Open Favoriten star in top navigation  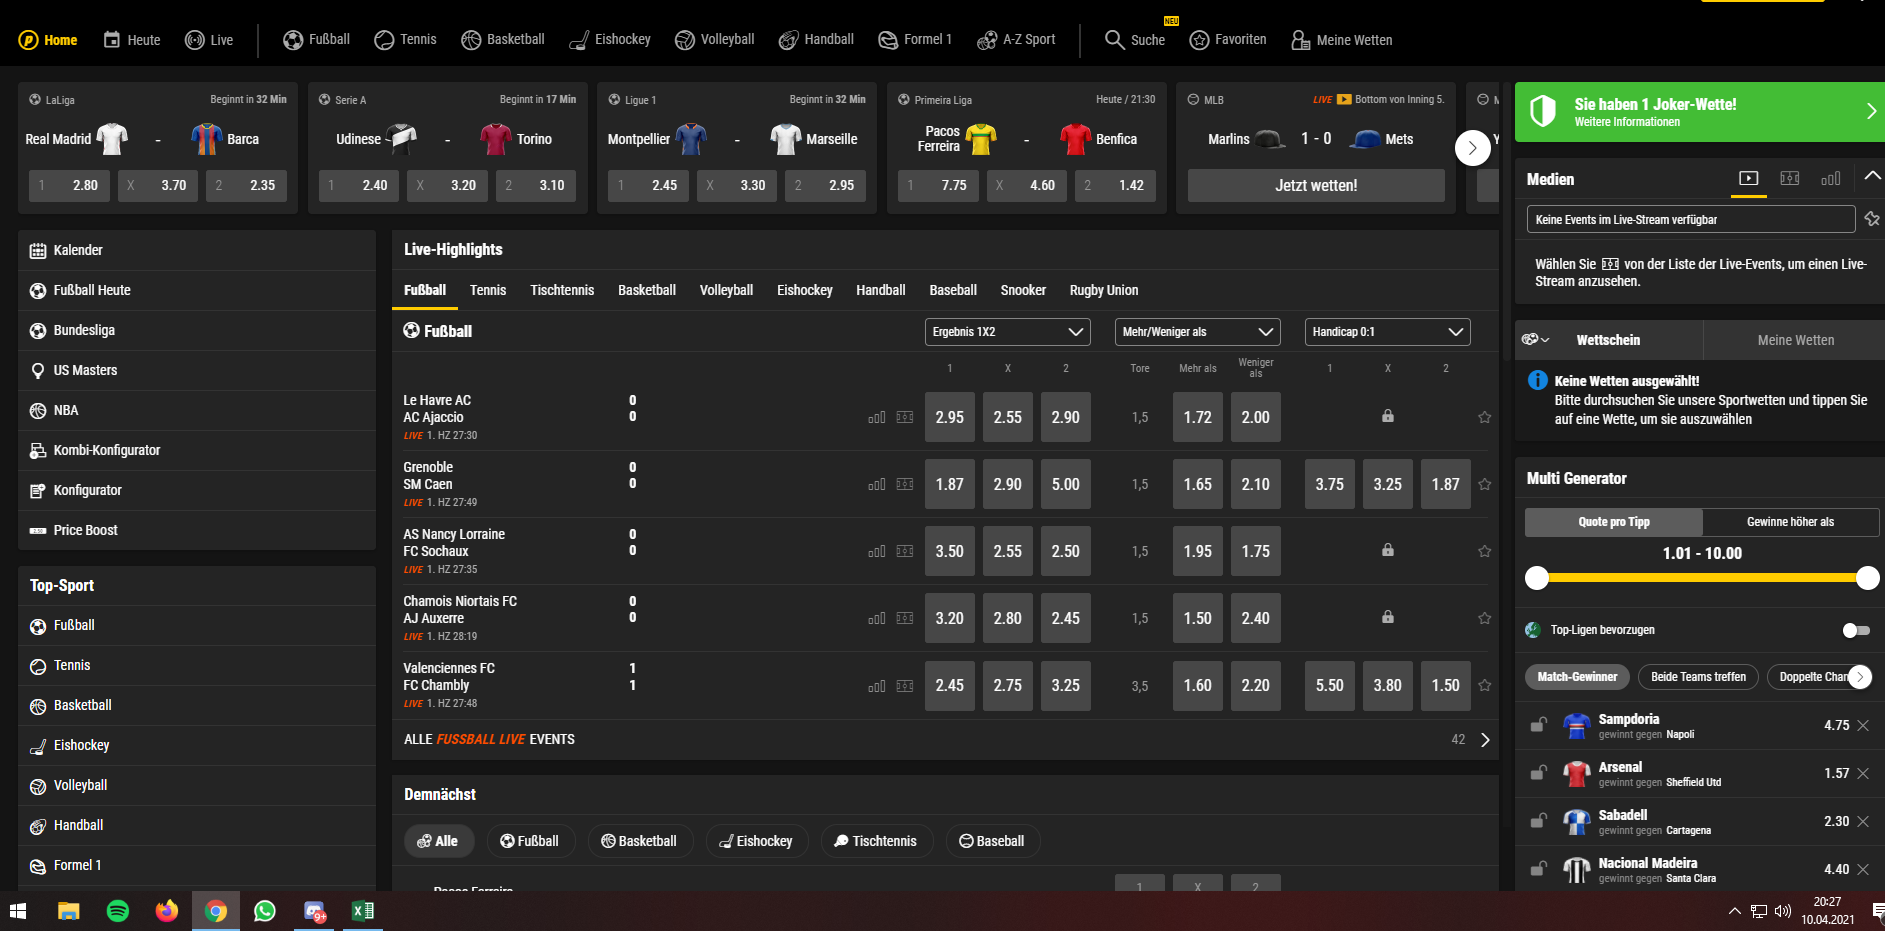click(1228, 40)
